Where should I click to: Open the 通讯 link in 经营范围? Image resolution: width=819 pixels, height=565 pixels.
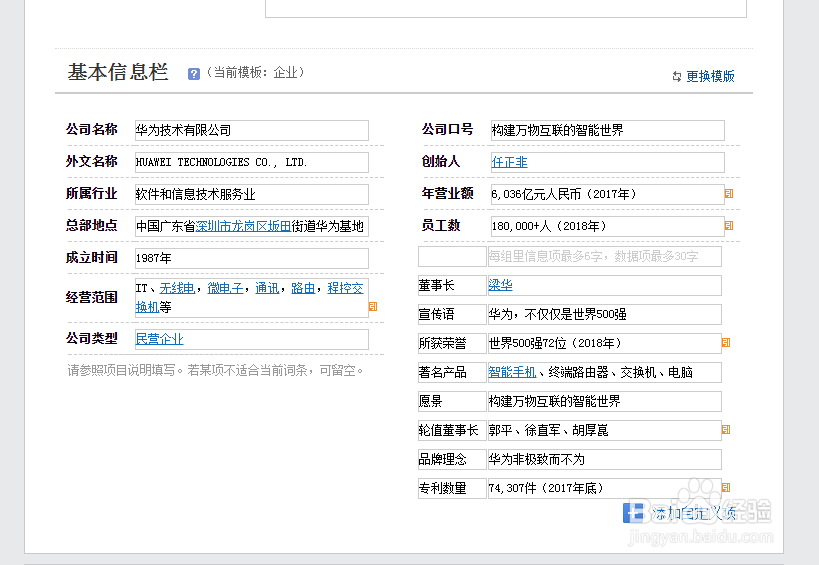click(267, 288)
